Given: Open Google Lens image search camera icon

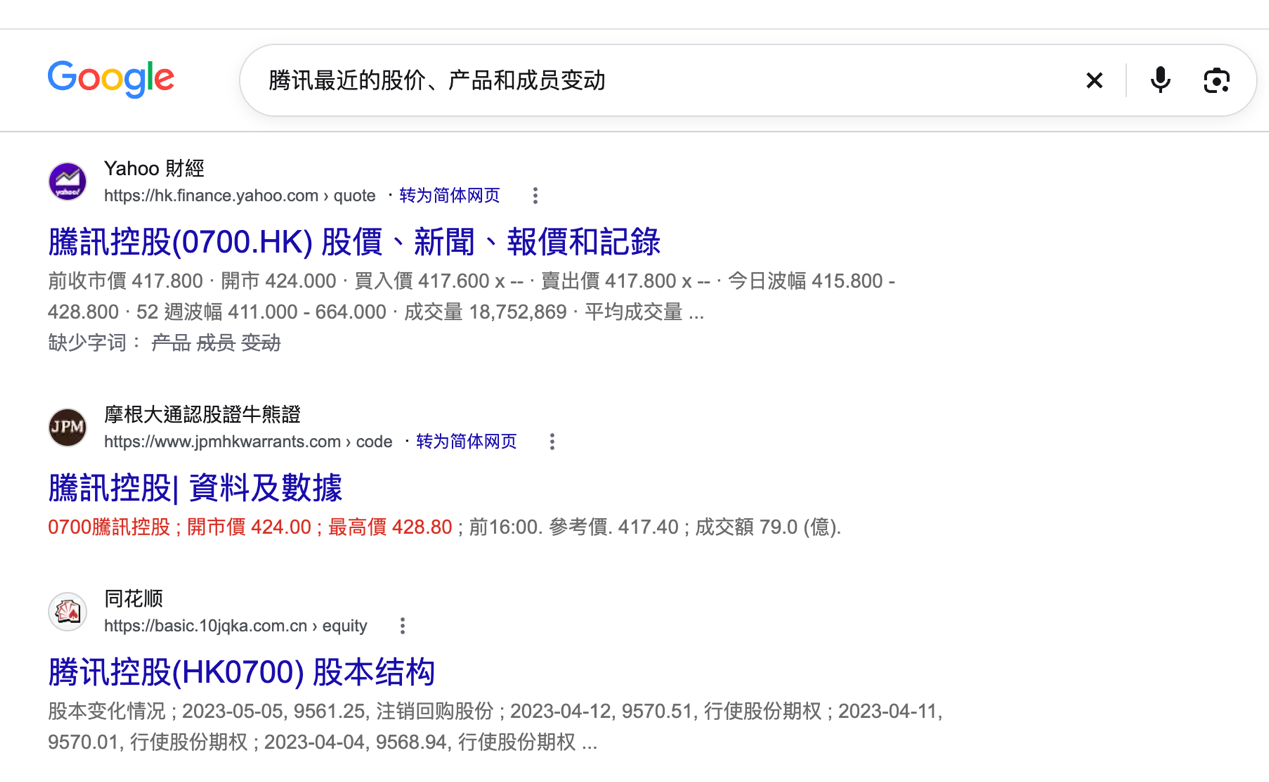Looking at the screenshot, I should pyautogui.click(x=1216, y=80).
